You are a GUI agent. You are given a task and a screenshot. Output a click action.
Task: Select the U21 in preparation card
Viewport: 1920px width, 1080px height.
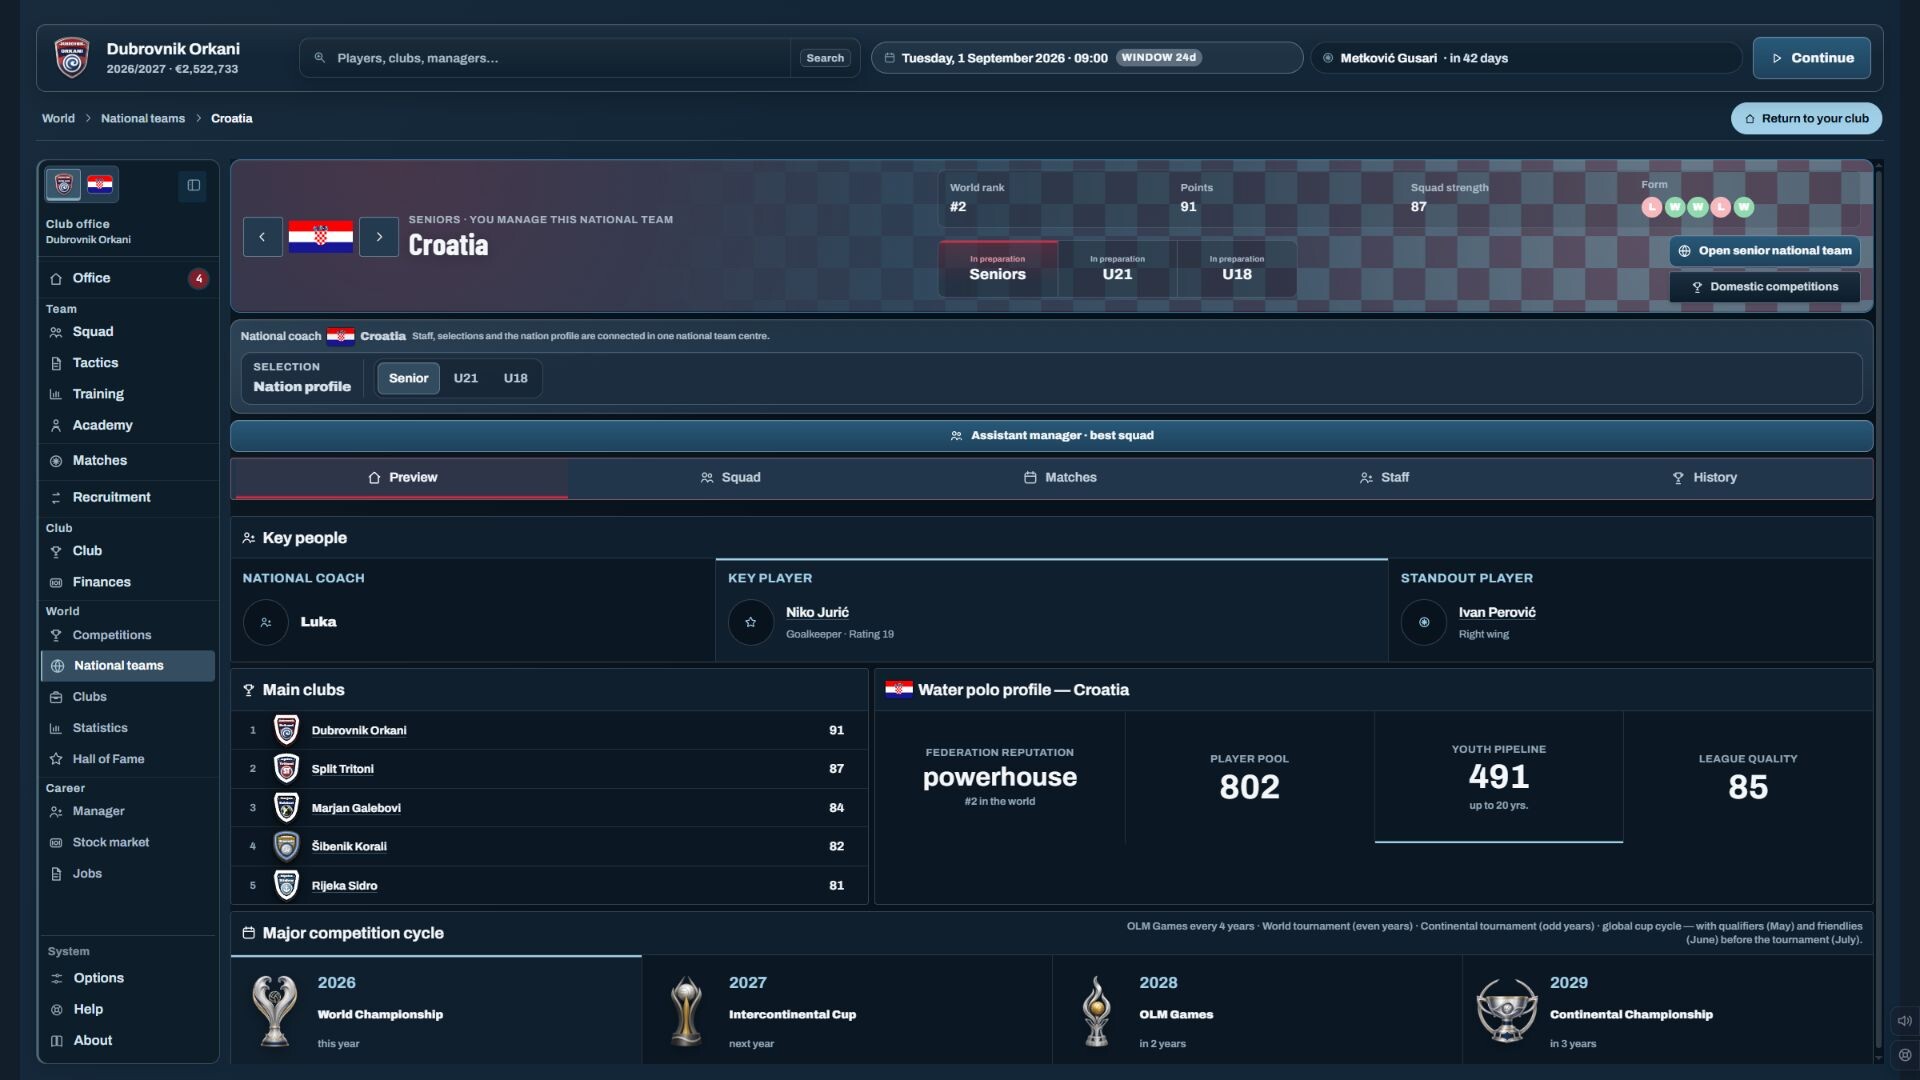point(1117,268)
